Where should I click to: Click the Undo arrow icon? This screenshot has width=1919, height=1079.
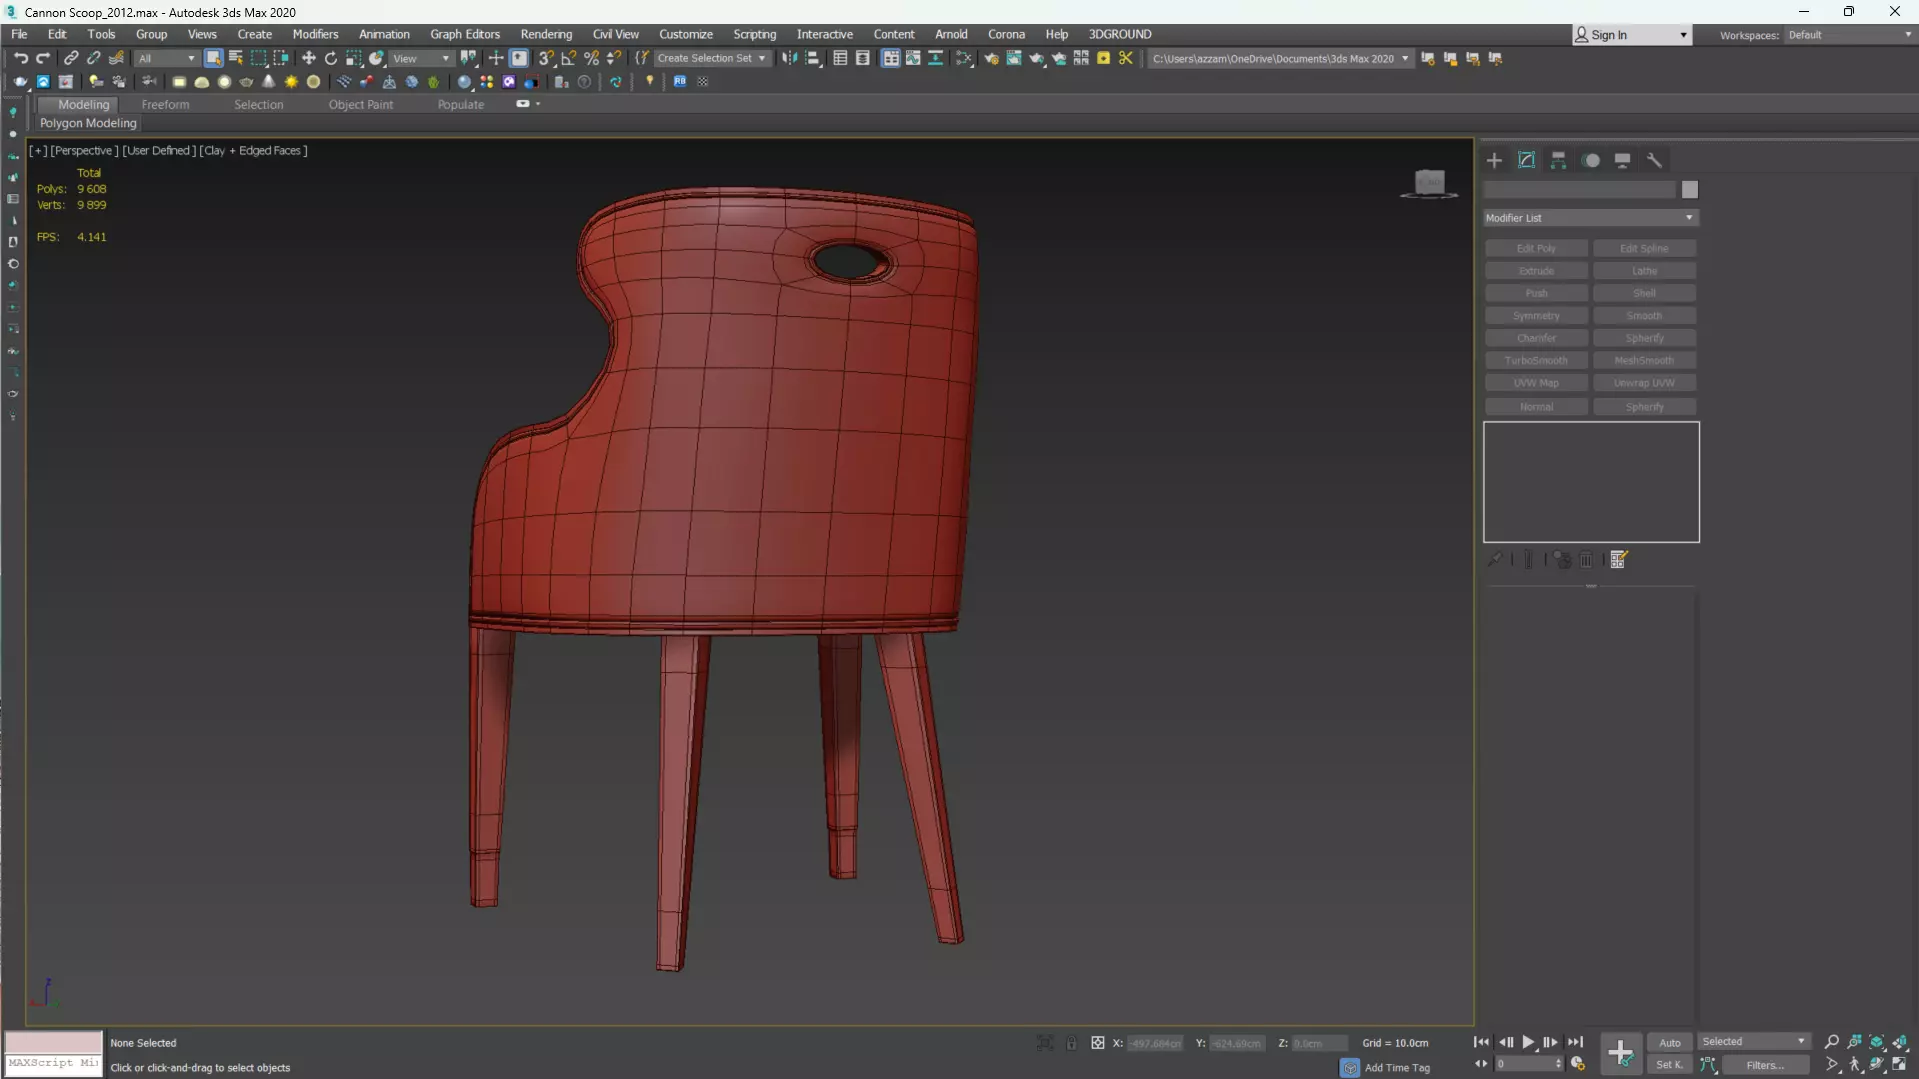coord(20,59)
